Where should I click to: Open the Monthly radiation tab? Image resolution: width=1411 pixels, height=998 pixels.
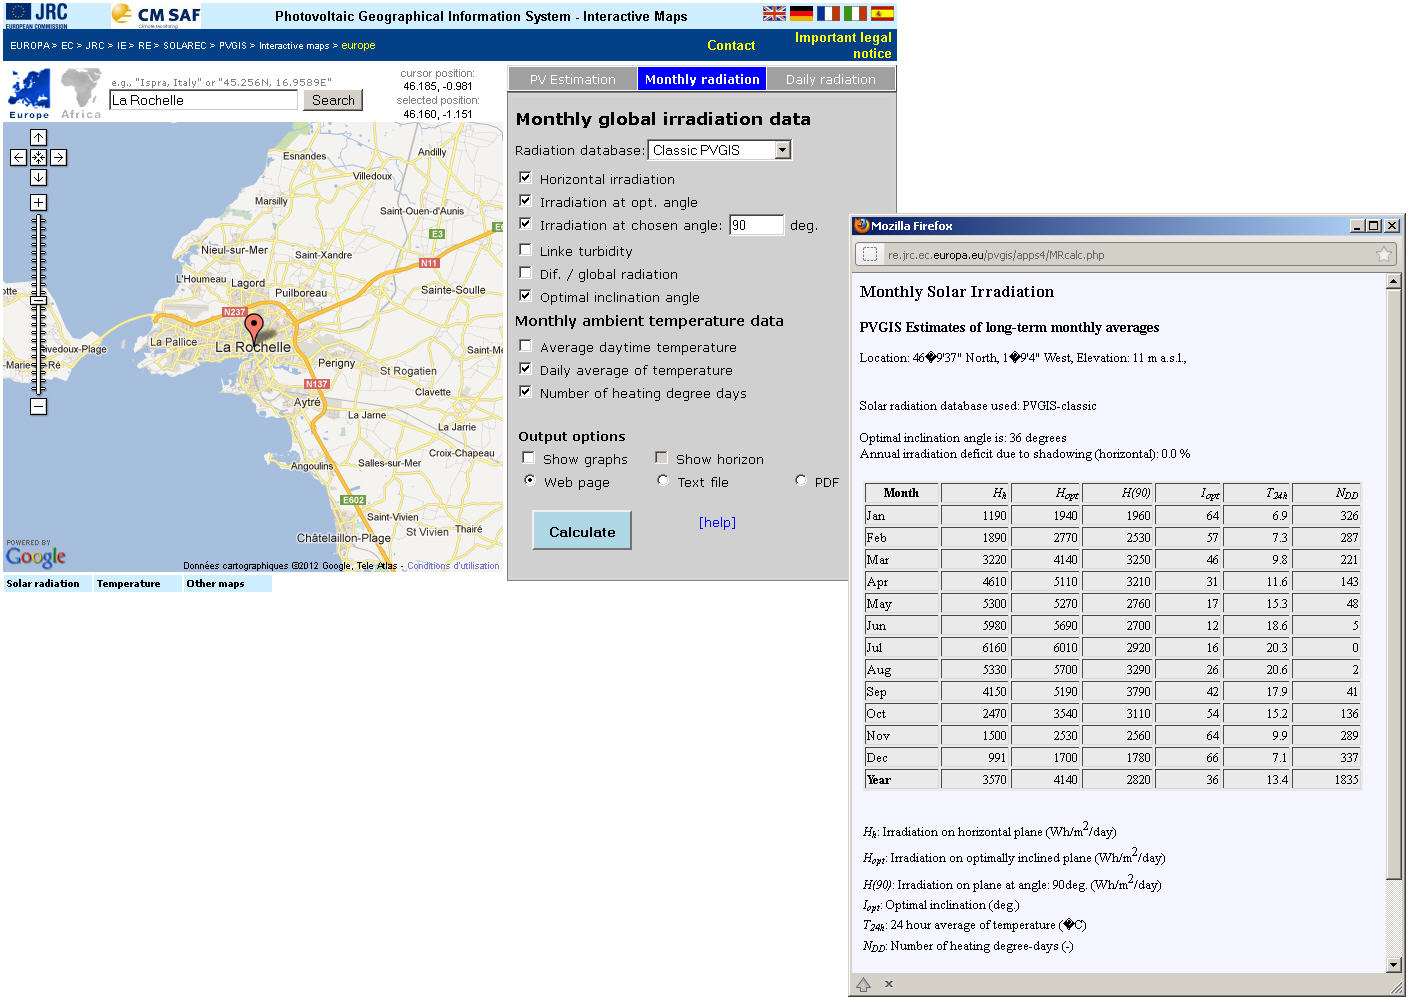[x=702, y=79]
